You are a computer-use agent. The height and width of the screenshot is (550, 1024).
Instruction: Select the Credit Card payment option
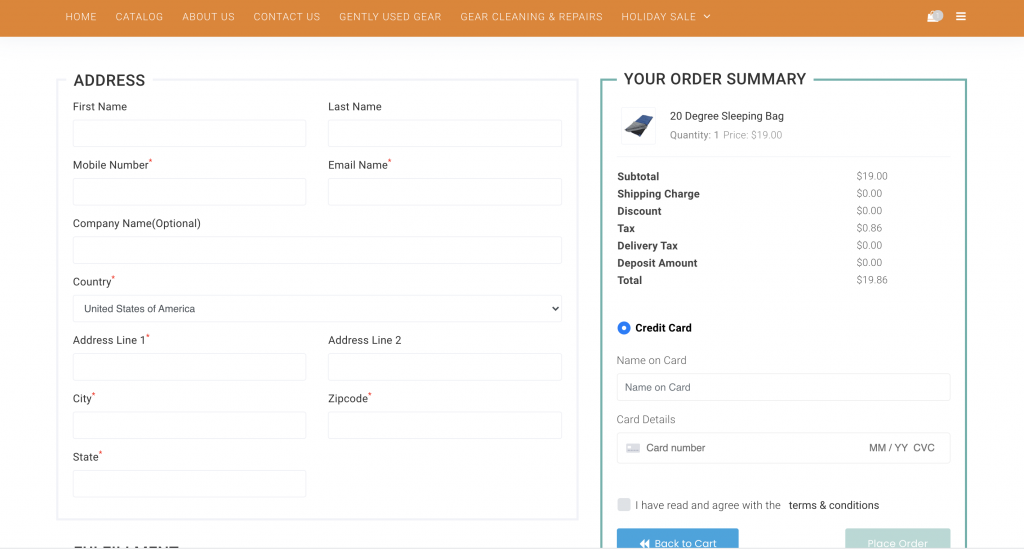(x=624, y=328)
